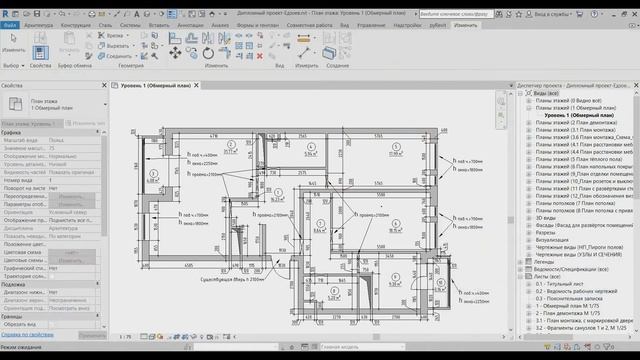Switch to the Архитектура ribbon tab
640x360 pixels.
(38, 25)
